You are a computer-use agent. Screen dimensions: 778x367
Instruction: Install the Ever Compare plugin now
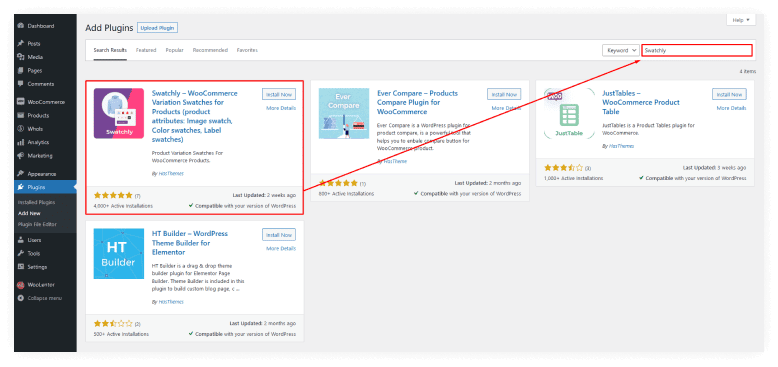(504, 94)
